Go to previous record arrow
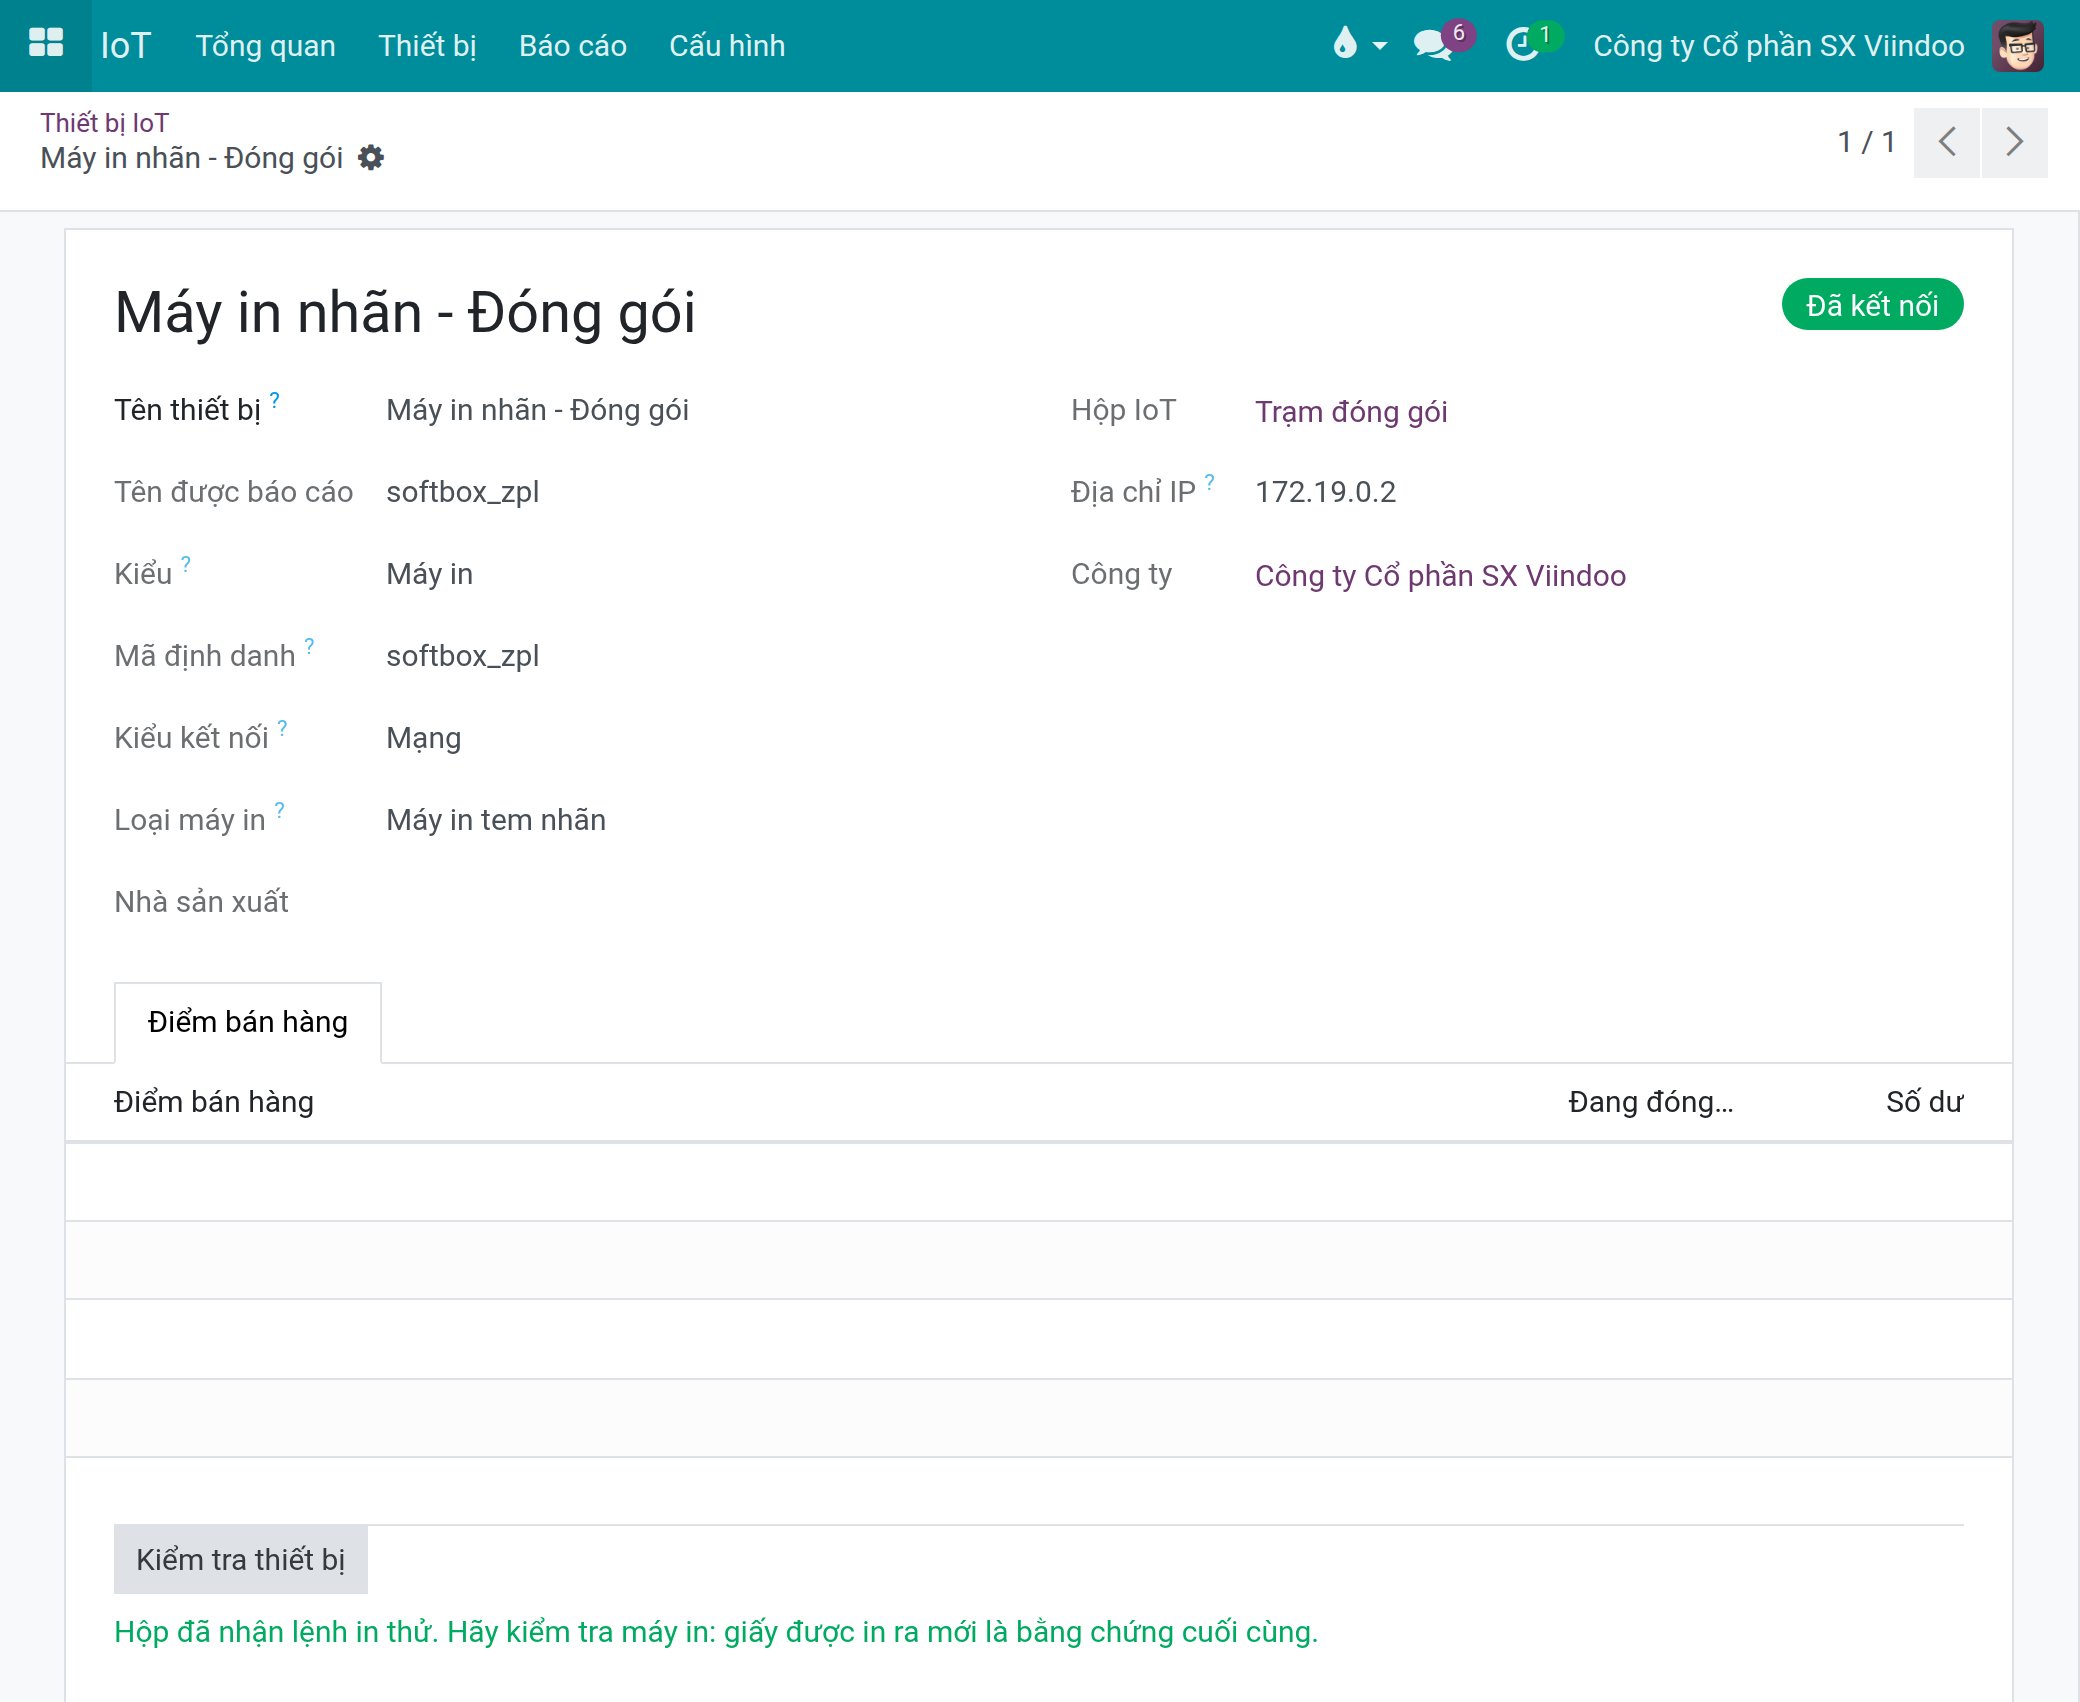 (x=1946, y=142)
